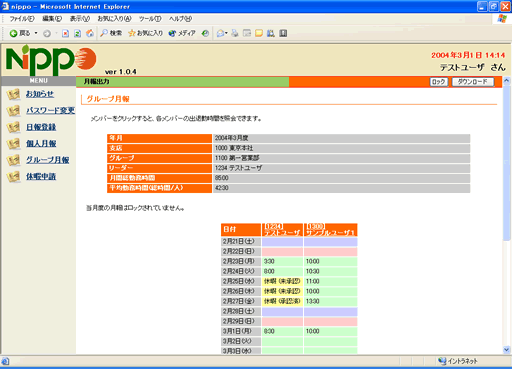Open the 編集(E) menu
Viewport: 512px width, 369px height.
(52, 19)
